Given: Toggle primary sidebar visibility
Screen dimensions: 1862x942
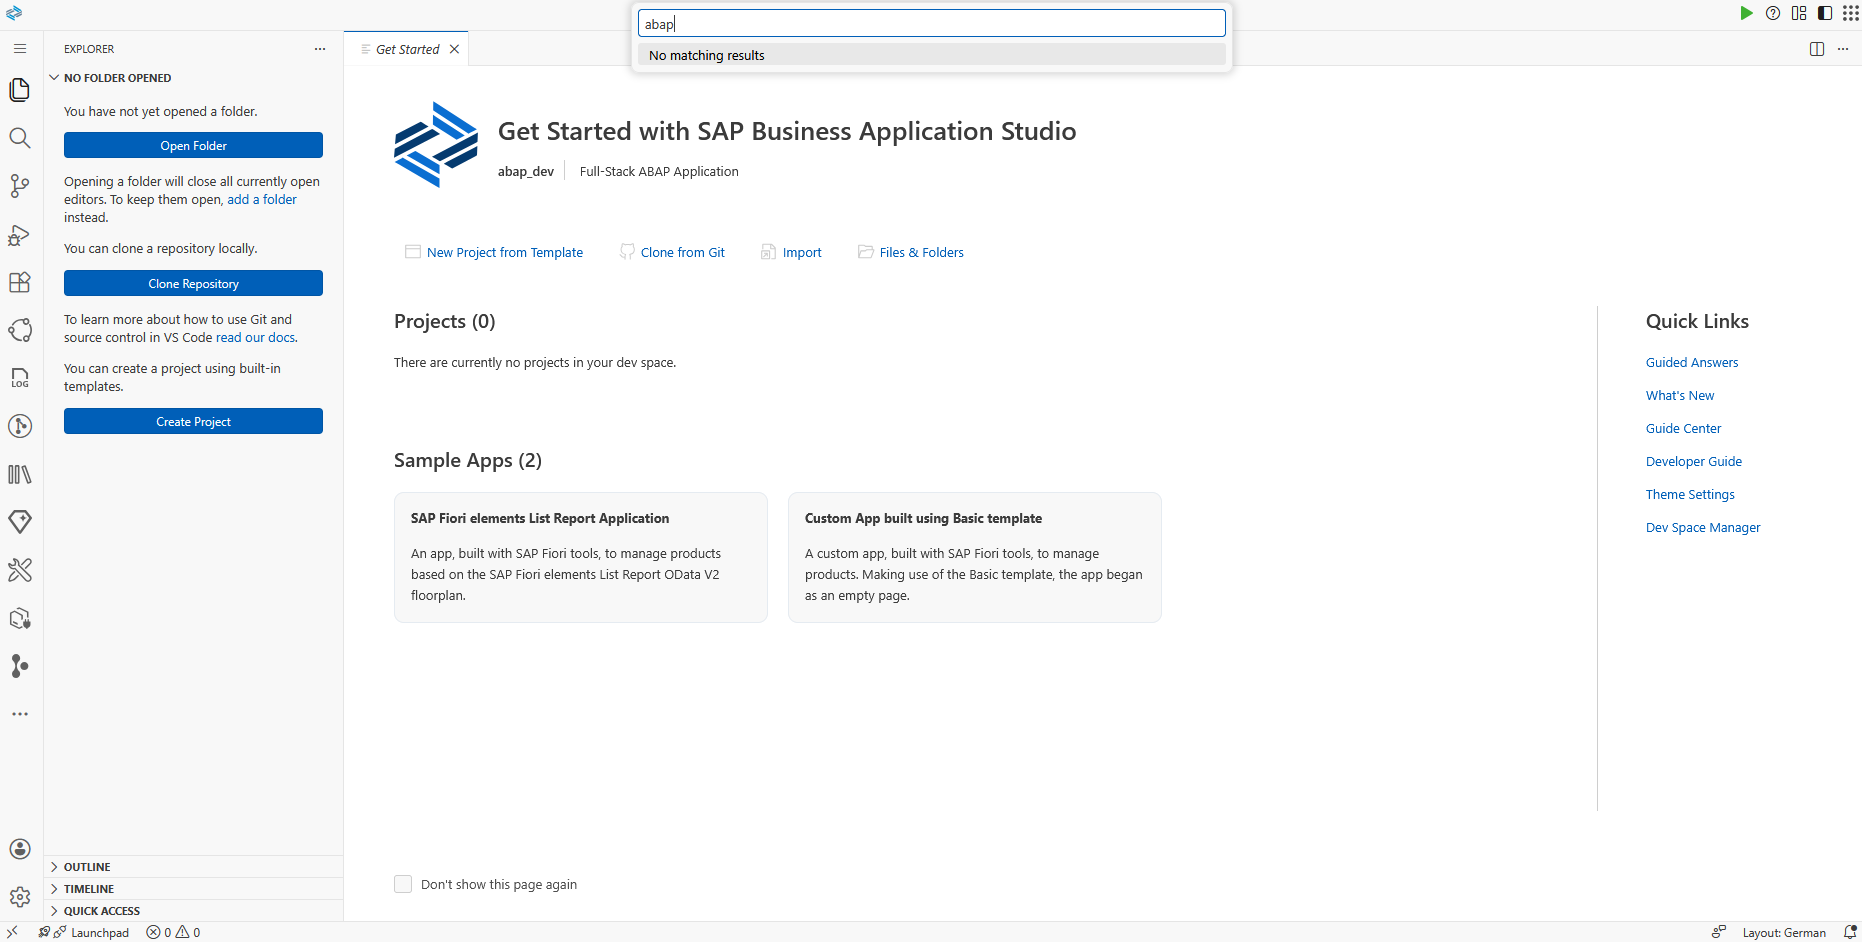Looking at the screenshot, I should click(1825, 13).
